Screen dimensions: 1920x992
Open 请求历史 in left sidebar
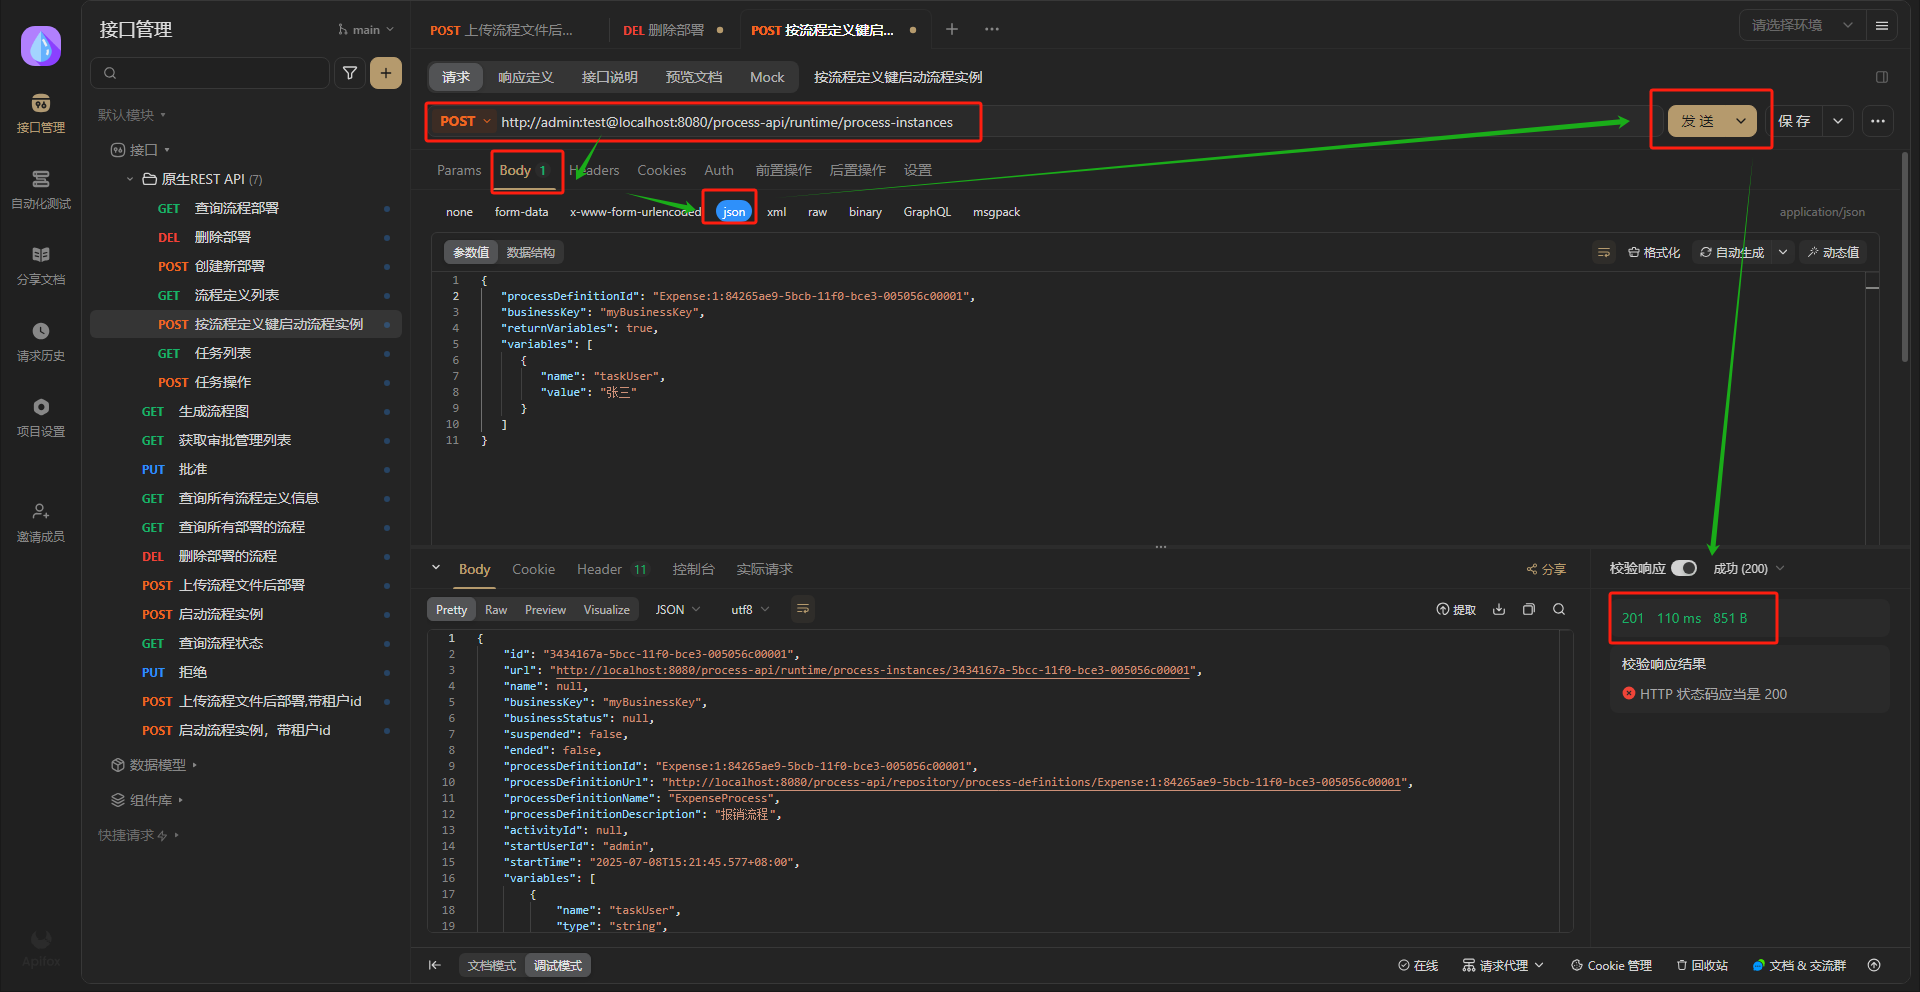(40, 340)
